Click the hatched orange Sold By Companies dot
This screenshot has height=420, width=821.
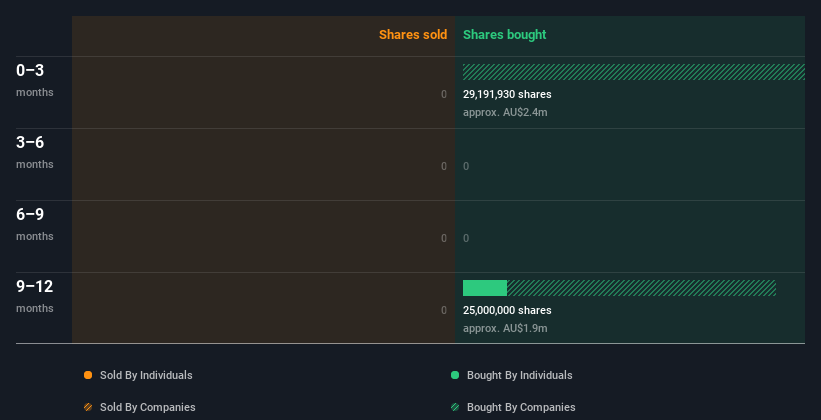[x=88, y=407]
